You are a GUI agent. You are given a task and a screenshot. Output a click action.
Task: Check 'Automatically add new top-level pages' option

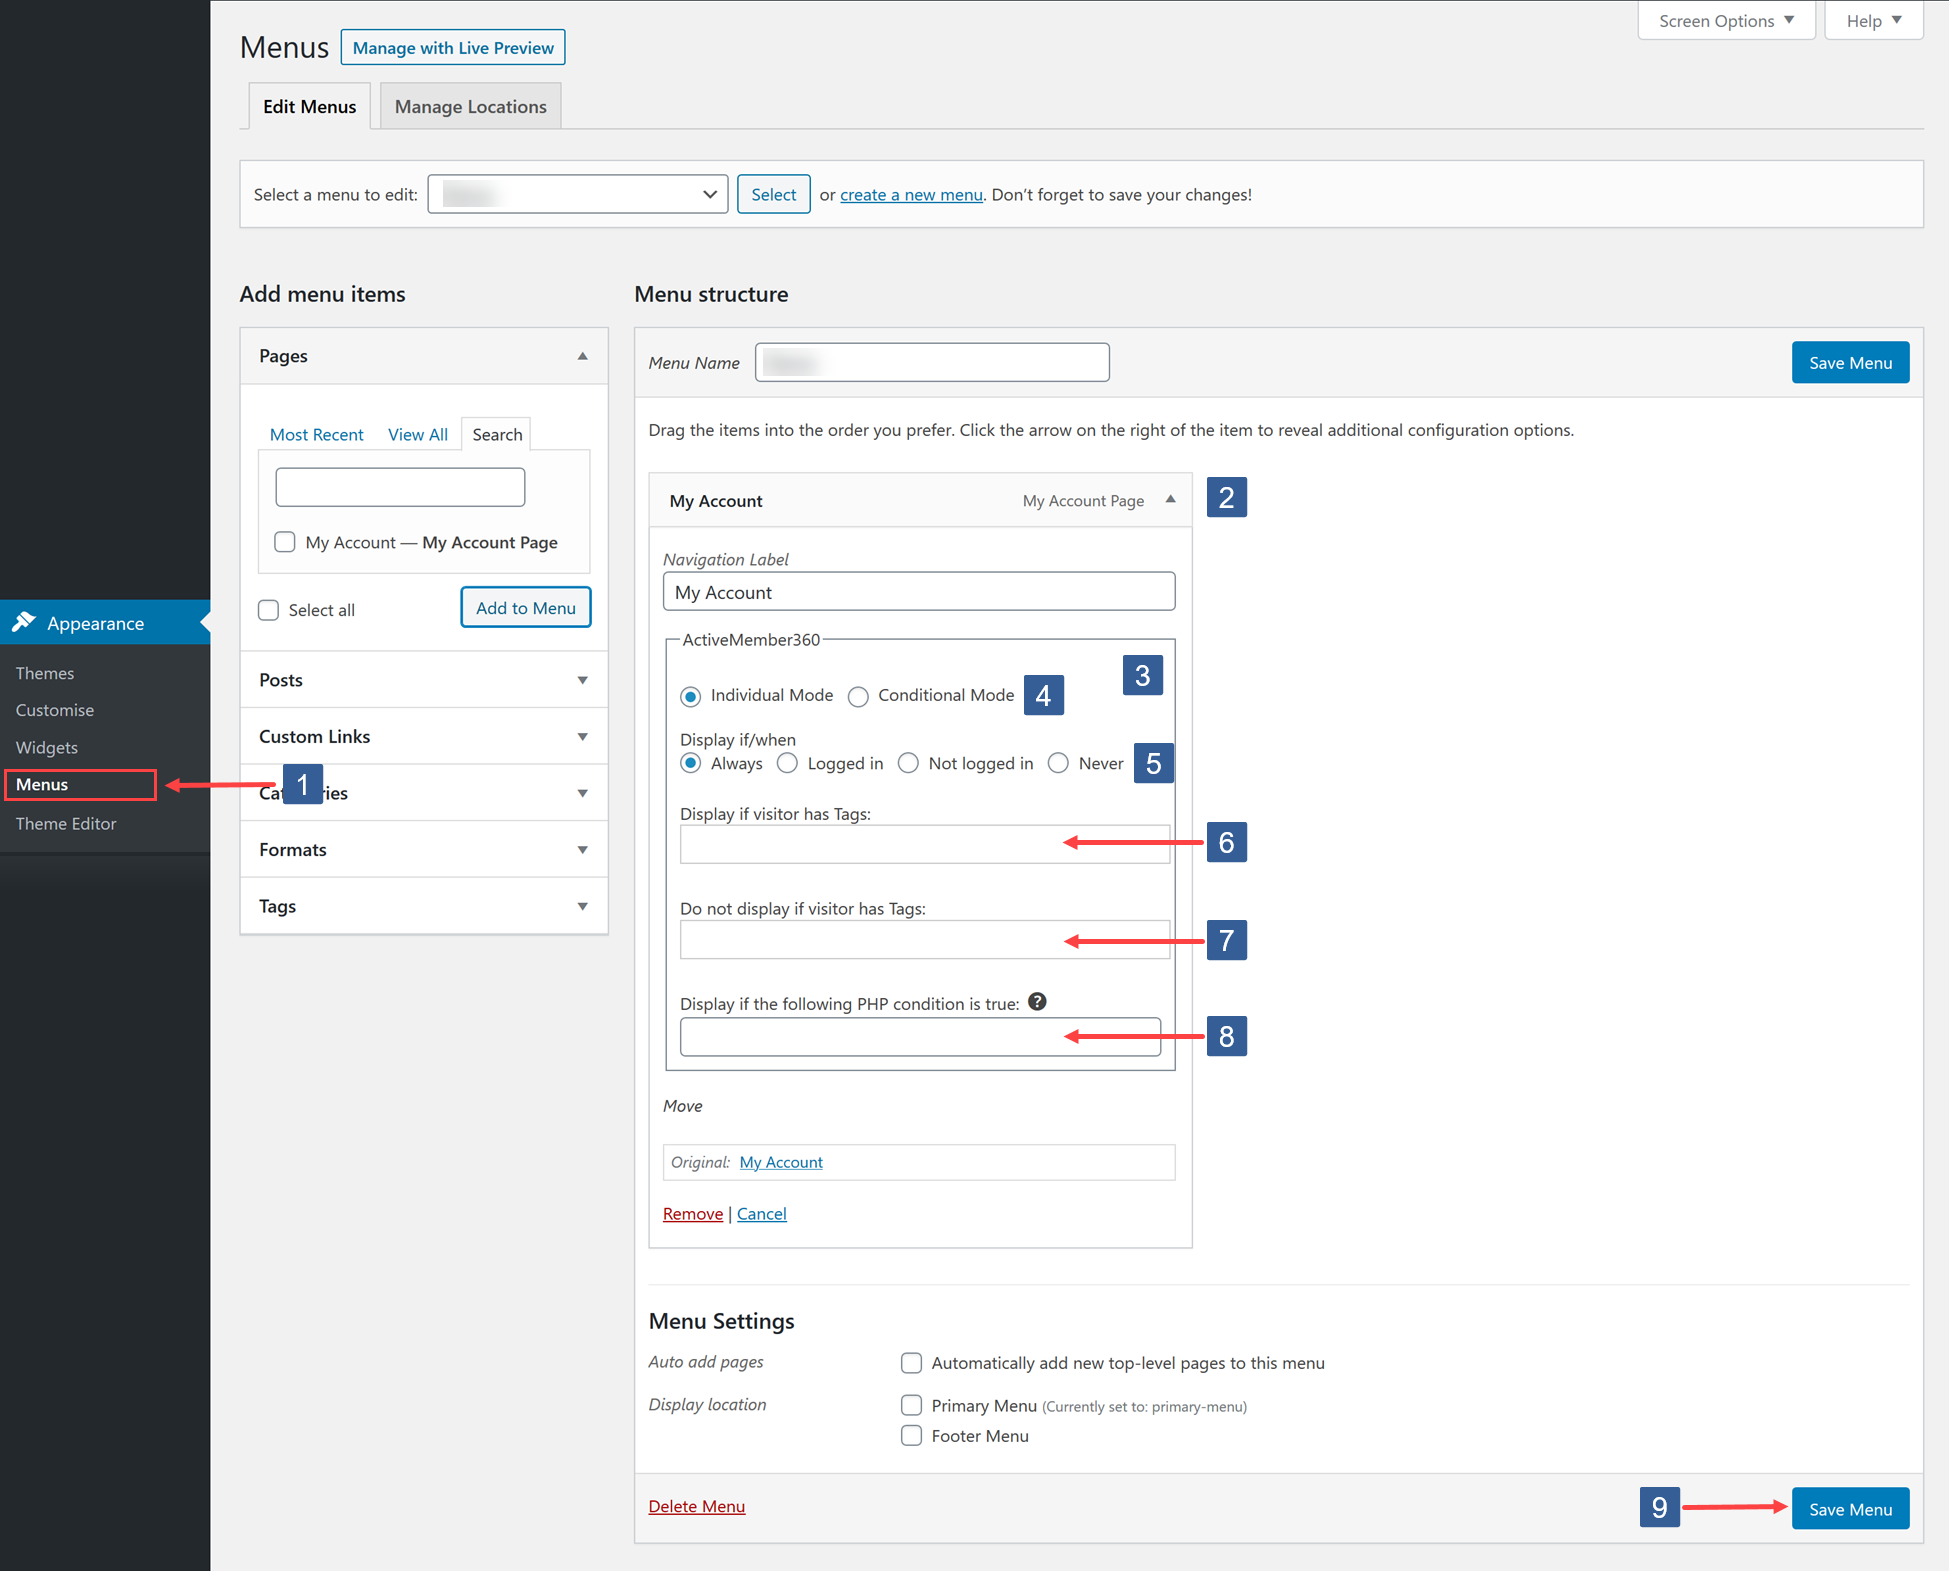(x=911, y=1362)
